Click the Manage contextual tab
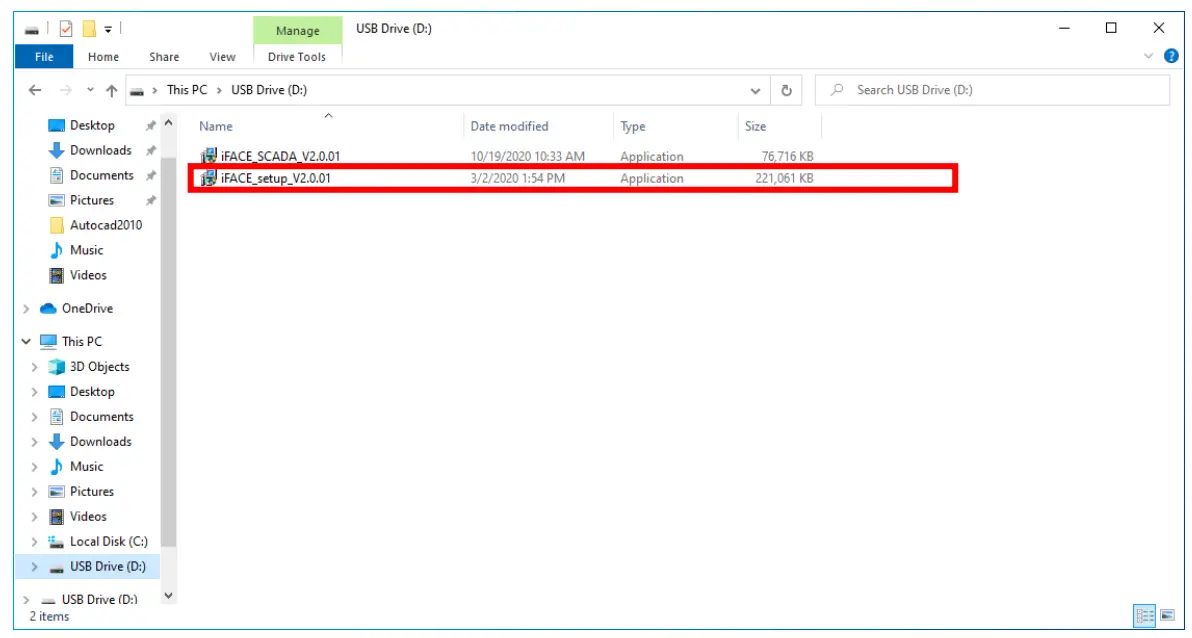This screenshot has height=638, width=1192. 297,31
